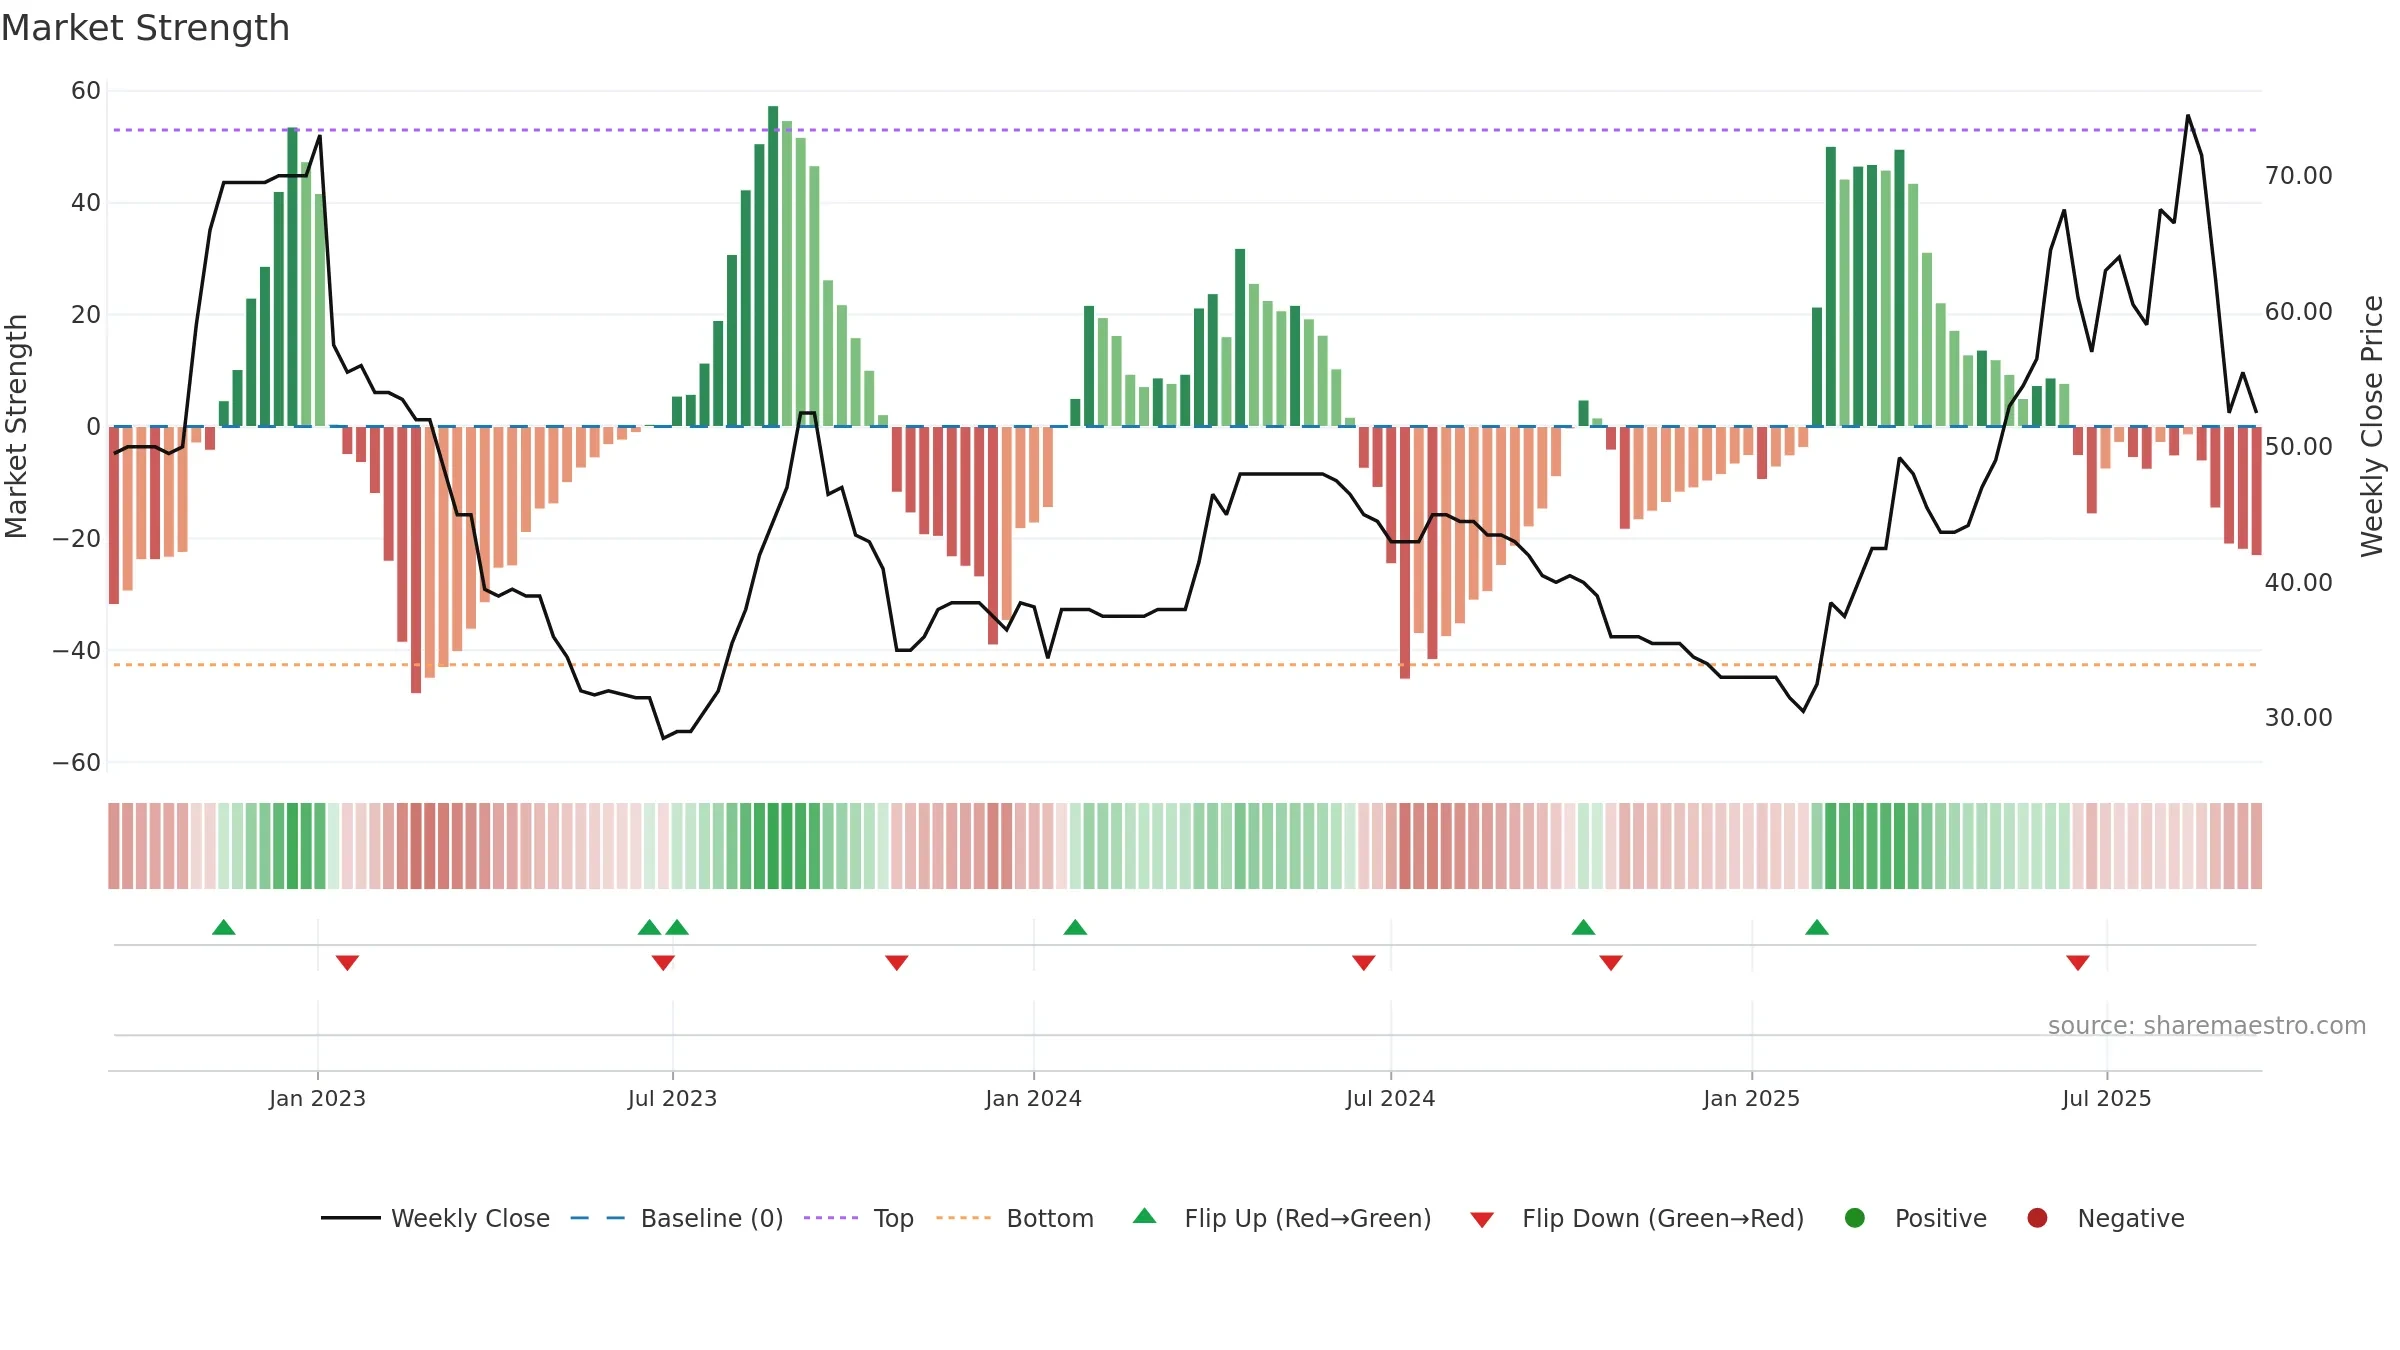Toggle the Bottom legend entry
Viewport: 2400px width, 1350px height.
pos(1015,1218)
